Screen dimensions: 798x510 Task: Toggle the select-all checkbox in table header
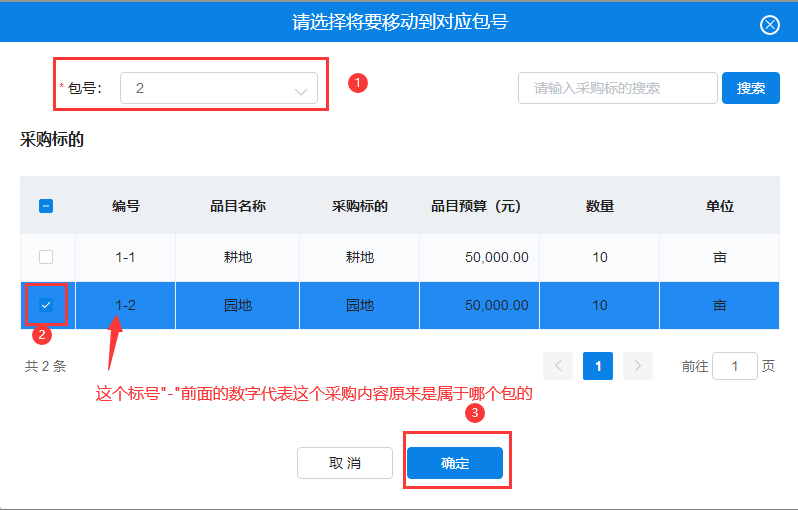(x=46, y=206)
